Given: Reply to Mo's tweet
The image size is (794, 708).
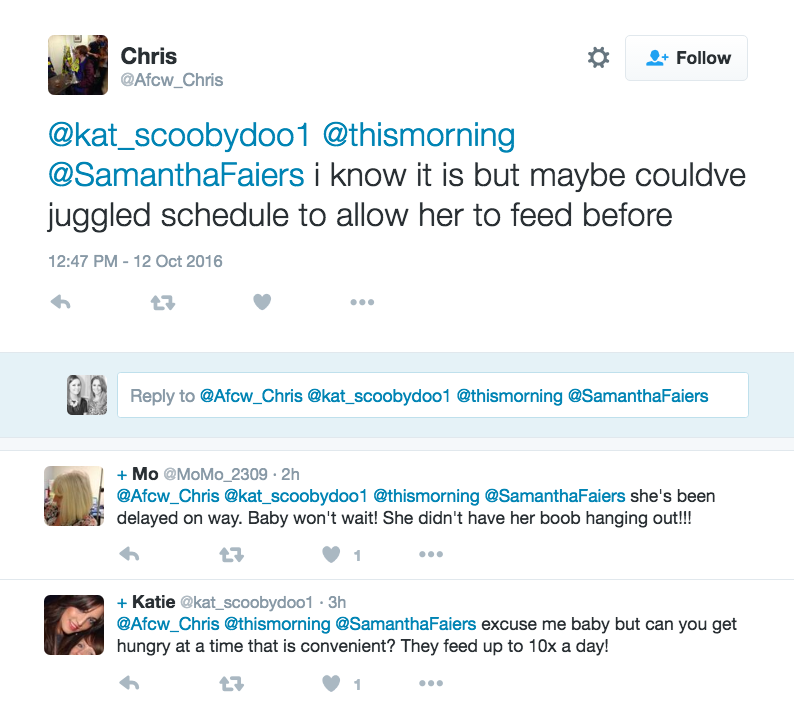Looking at the screenshot, I should point(129,554).
